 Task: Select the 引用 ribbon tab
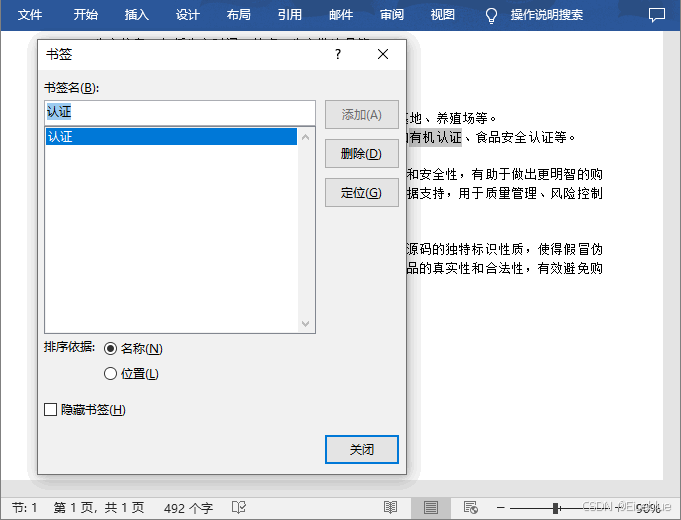click(290, 15)
